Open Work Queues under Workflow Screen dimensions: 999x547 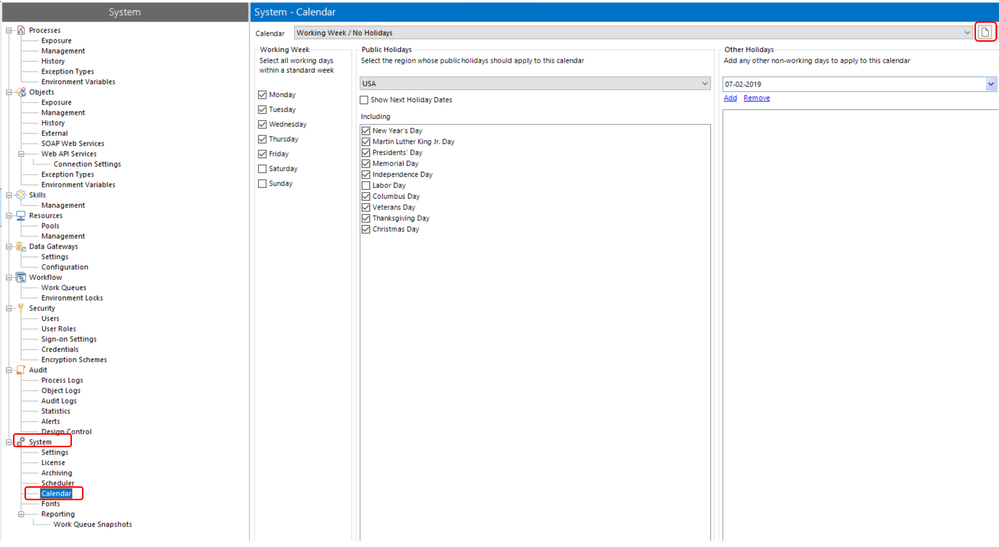pyautogui.click(x=63, y=288)
